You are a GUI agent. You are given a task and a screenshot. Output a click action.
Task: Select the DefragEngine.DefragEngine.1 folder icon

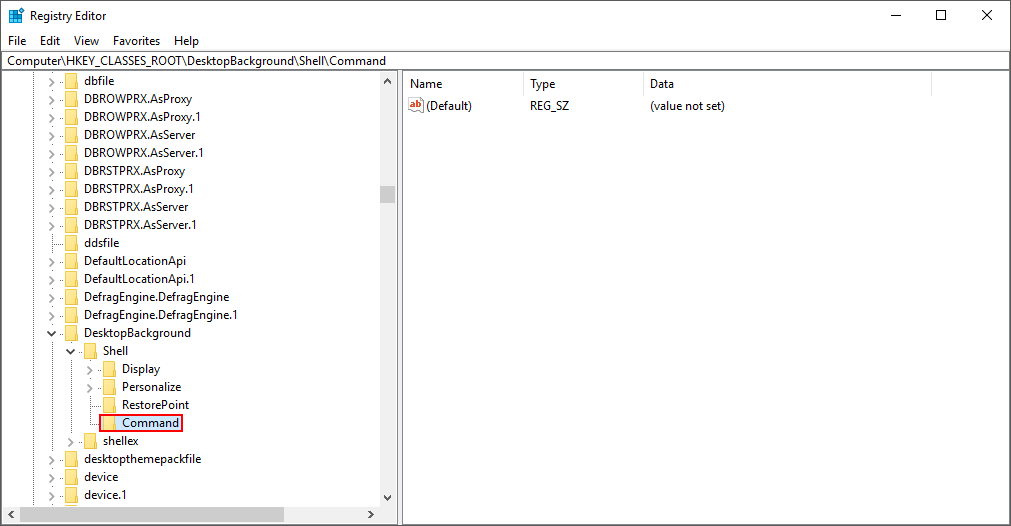(72, 315)
